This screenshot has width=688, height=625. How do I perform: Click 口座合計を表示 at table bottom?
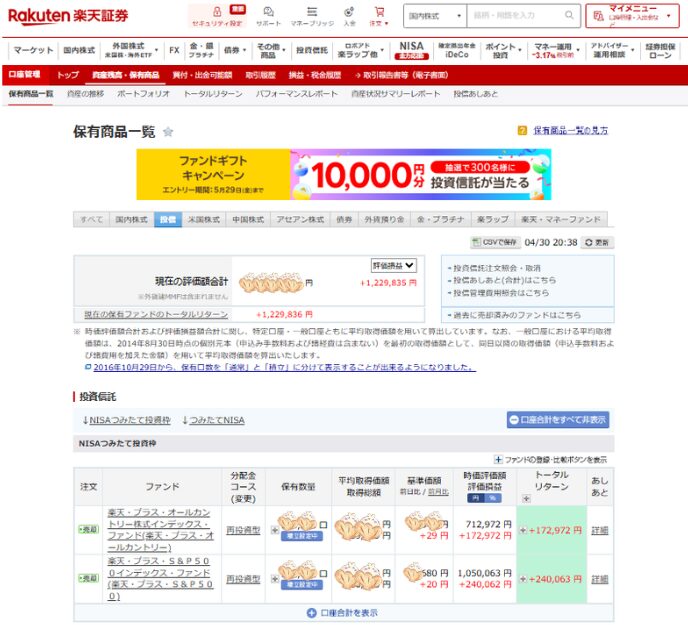342,613
